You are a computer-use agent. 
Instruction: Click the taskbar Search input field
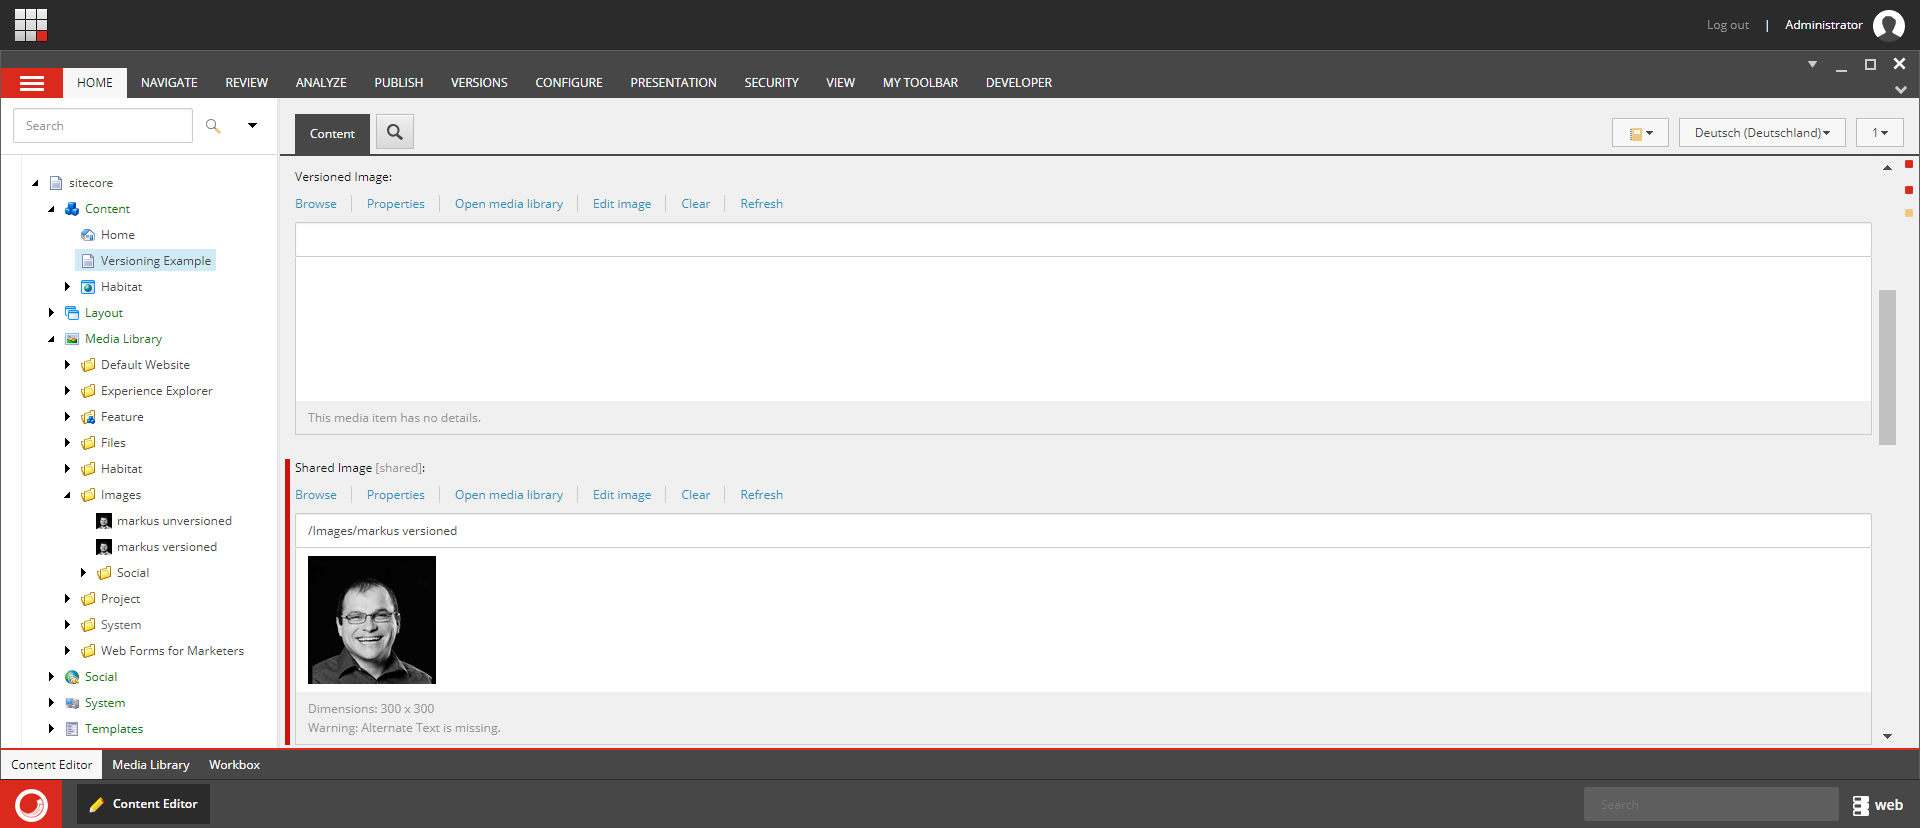tap(1711, 804)
